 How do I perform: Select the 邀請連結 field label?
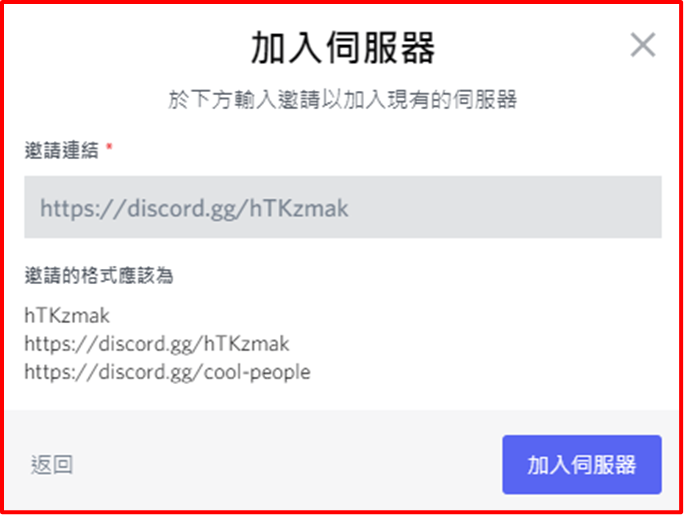click(62, 151)
